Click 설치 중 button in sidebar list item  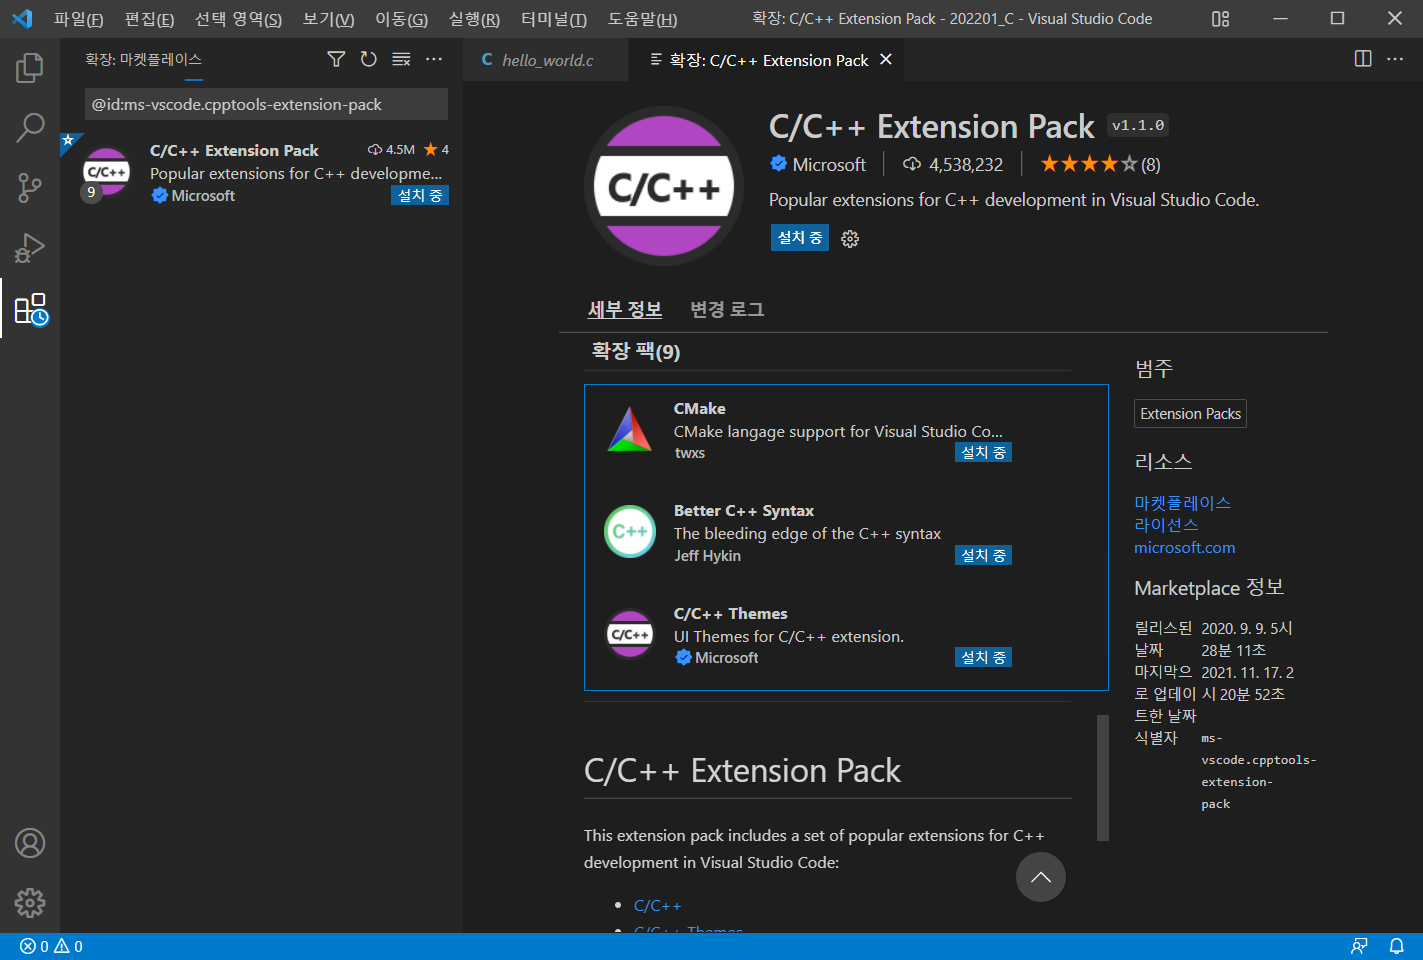[420, 196]
